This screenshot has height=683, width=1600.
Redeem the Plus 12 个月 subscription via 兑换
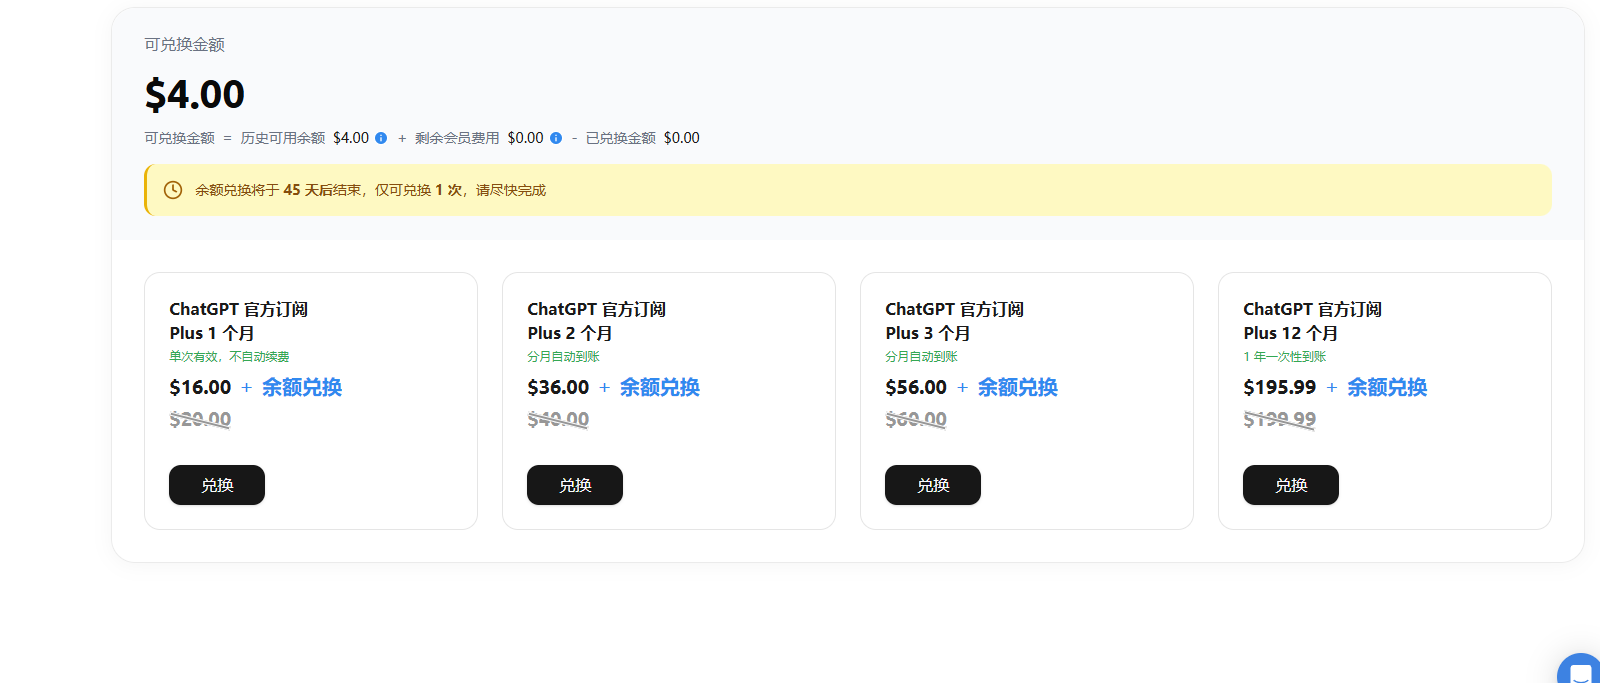pyautogui.click(x=1291, y=485)
